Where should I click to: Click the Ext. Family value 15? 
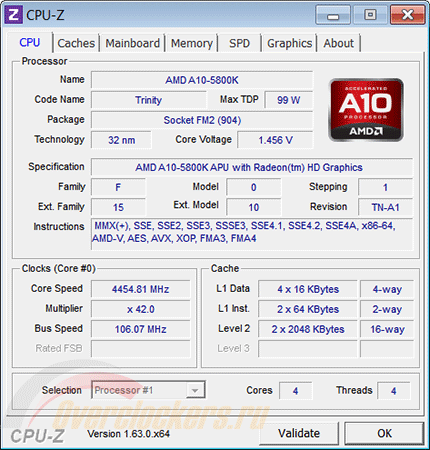coord(118,207)
